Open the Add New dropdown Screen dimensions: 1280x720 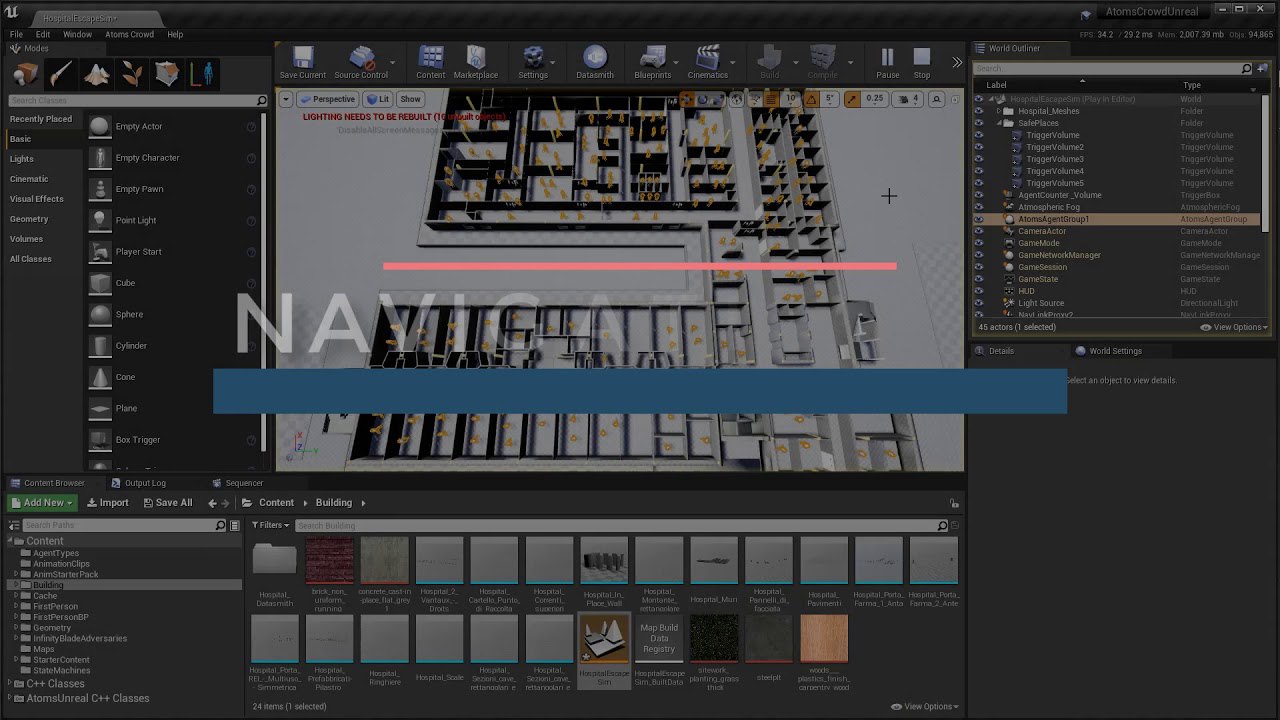[x=42, y=503]
